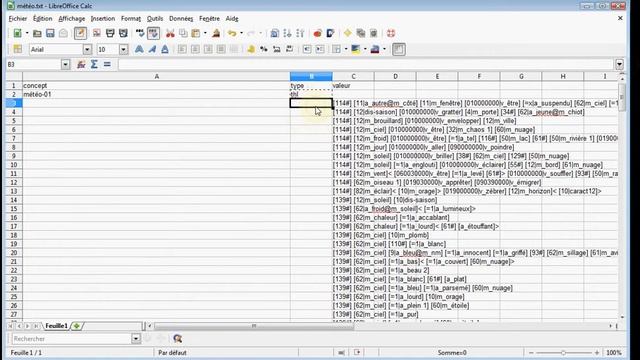Open the Function Wizard fx icon

(x=81, y=64)
